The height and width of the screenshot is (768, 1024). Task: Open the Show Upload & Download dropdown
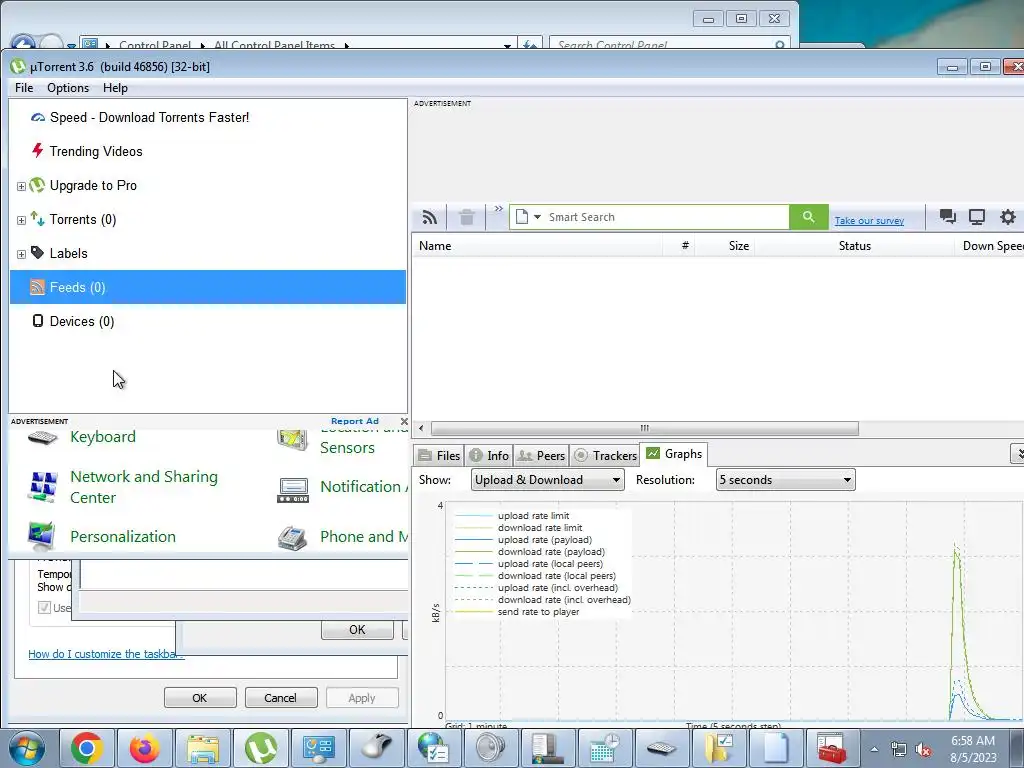547,480
